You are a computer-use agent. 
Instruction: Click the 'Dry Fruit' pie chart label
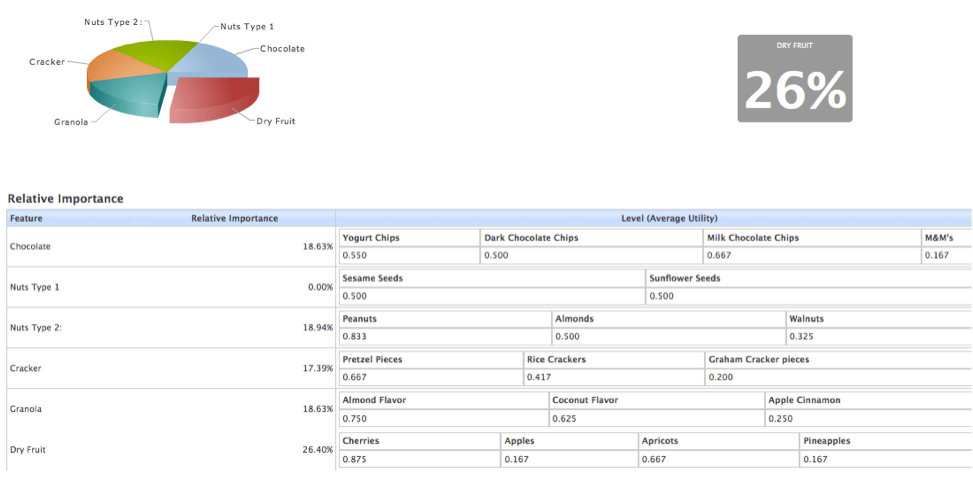[276, 121]
